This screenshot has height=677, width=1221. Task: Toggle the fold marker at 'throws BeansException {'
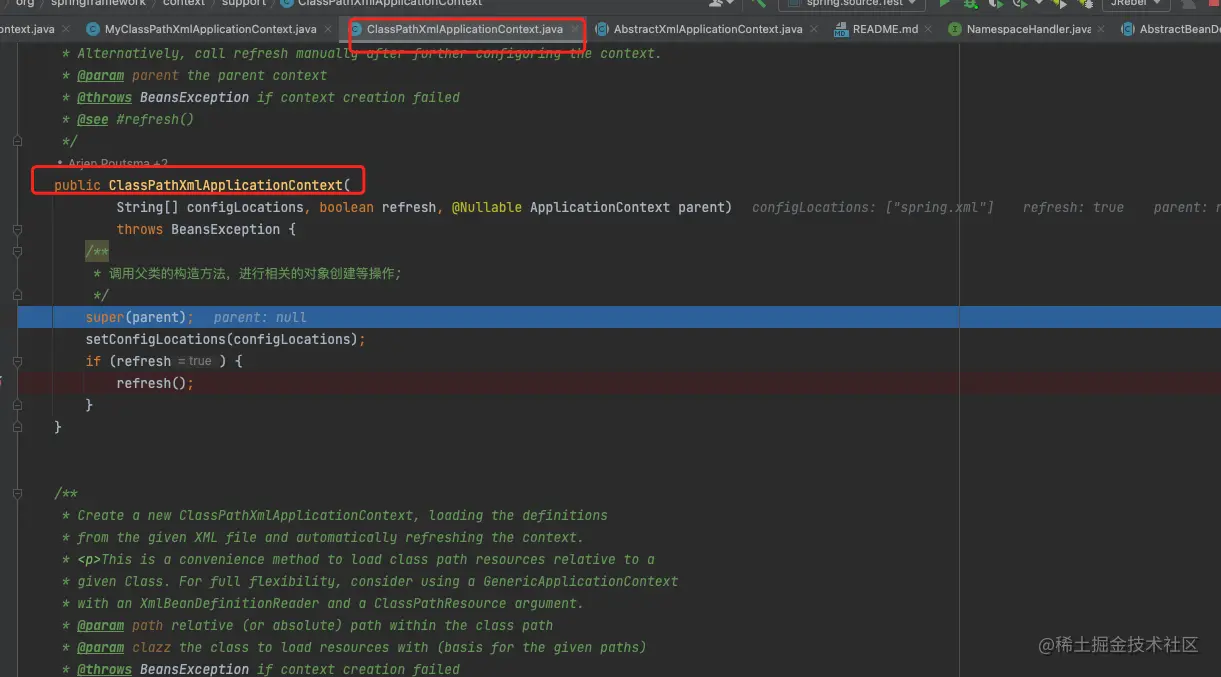click(17, 229)
